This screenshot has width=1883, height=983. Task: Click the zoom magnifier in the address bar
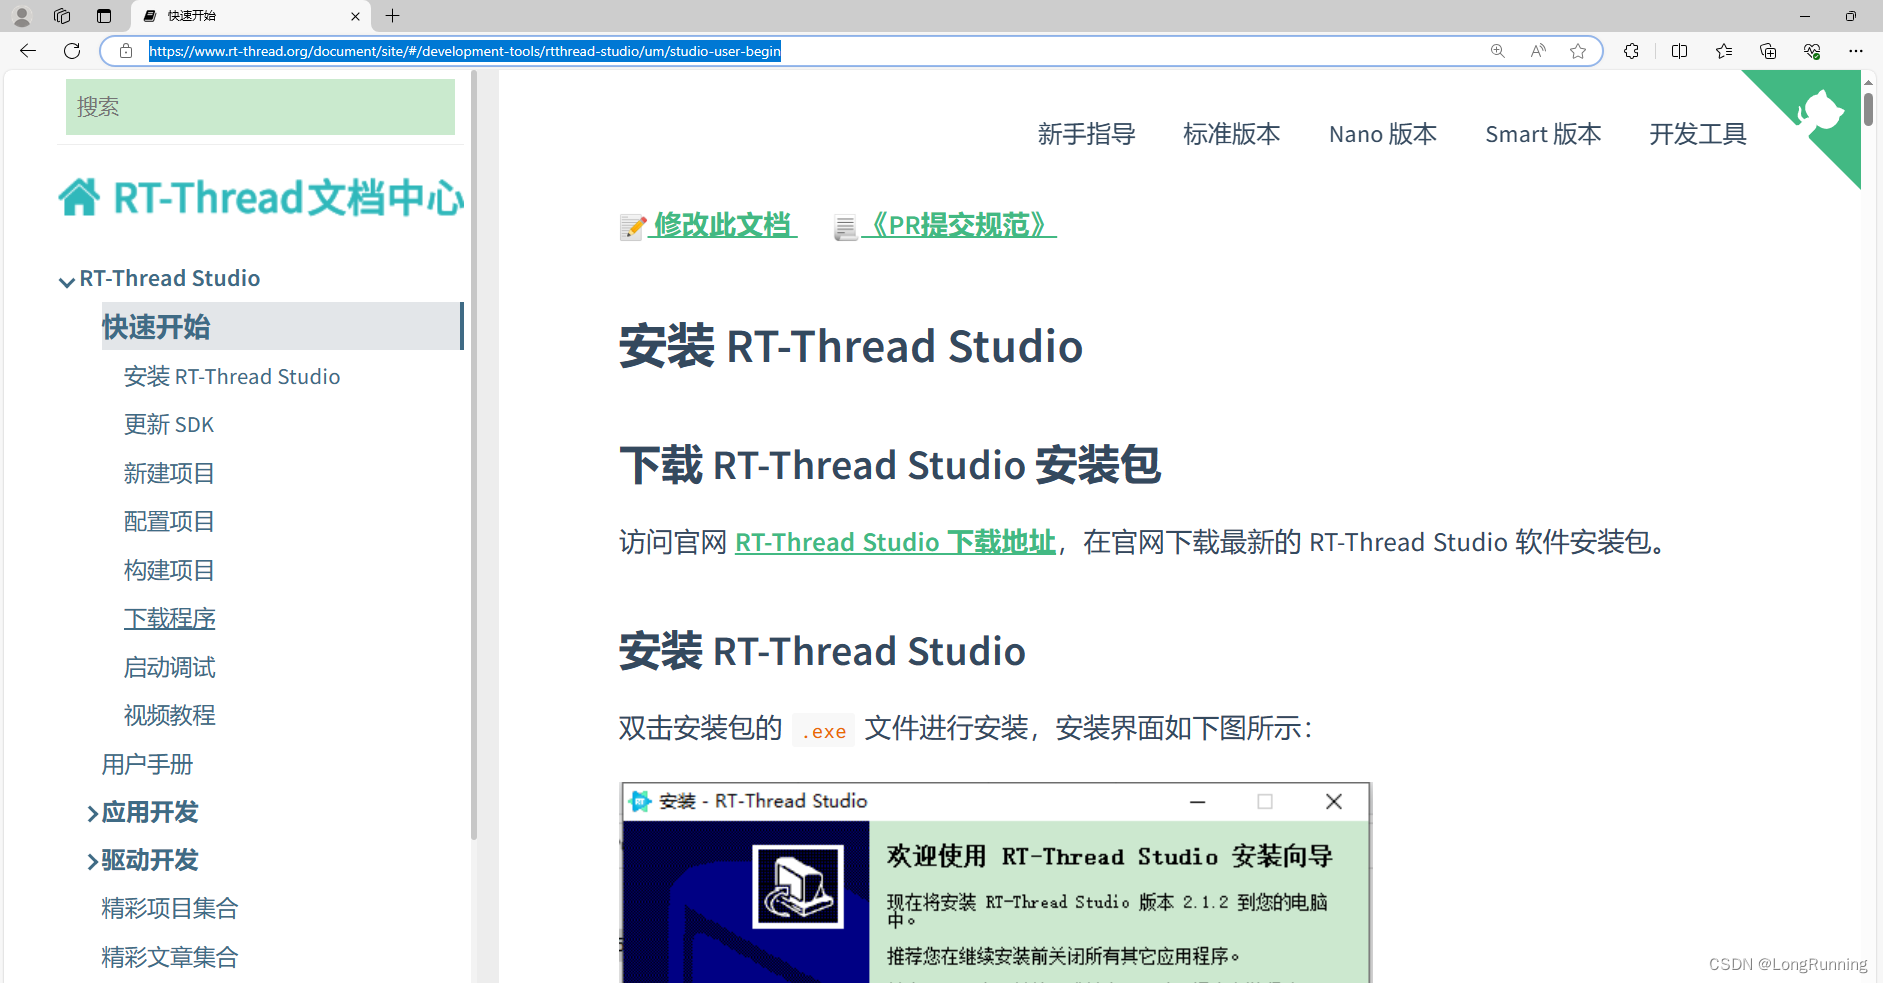pyautogui.click(x=1498, y=51)
